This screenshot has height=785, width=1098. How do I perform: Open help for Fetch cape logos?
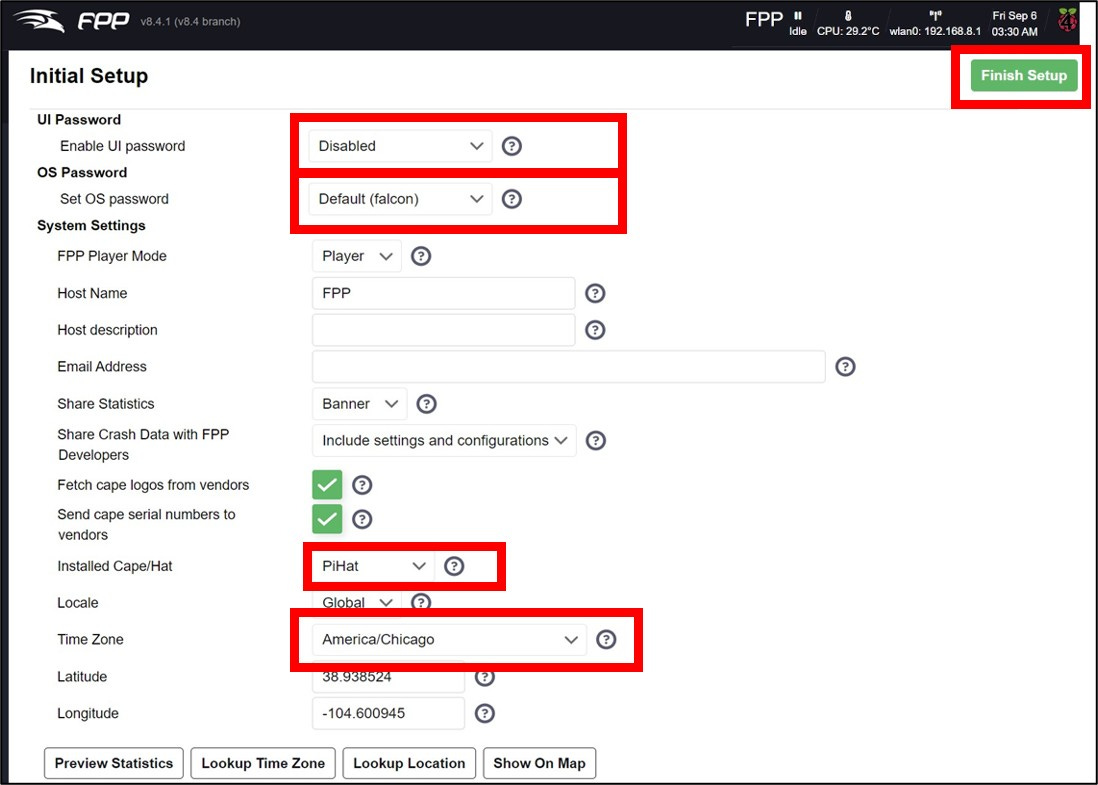click(362, 485)
